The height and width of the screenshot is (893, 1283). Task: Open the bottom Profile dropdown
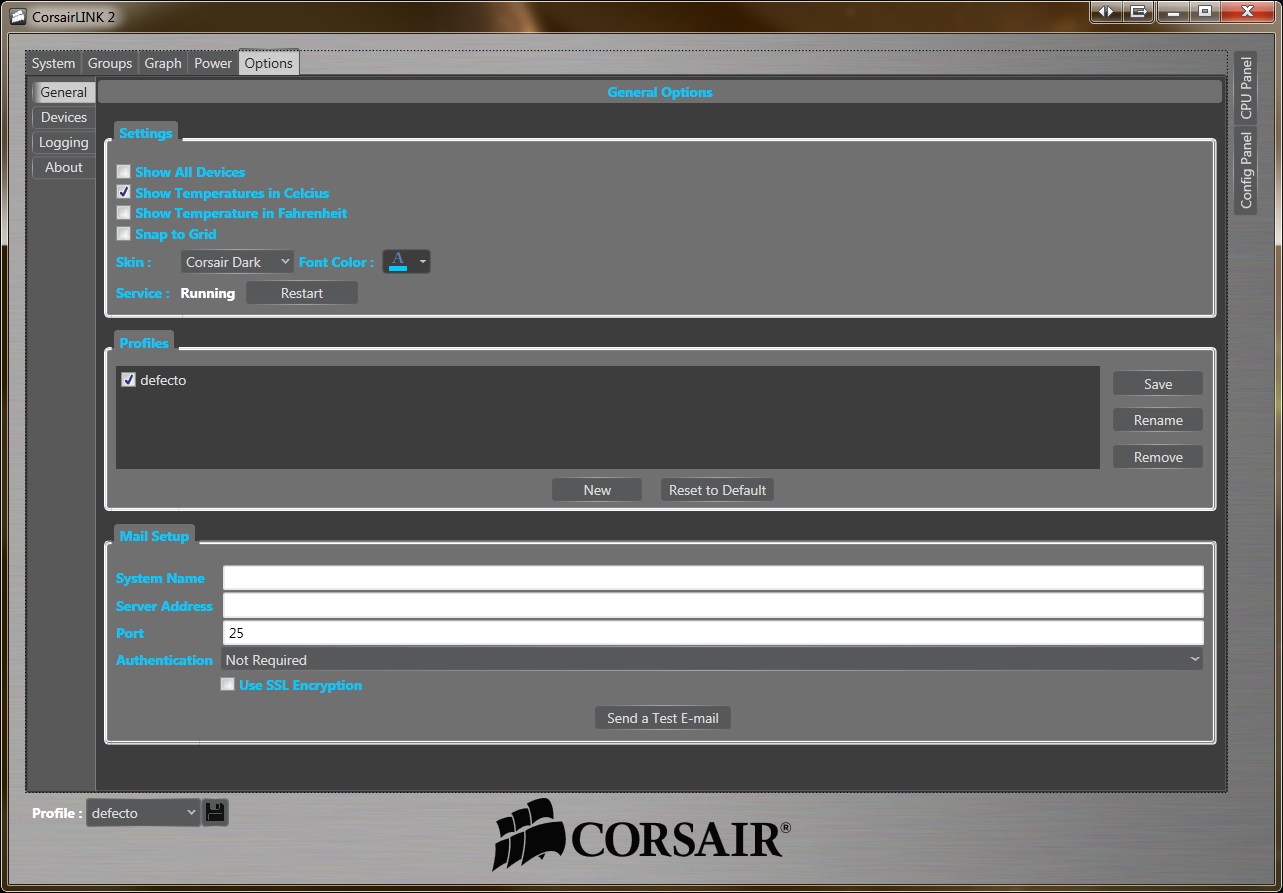[x=143, y=813]
